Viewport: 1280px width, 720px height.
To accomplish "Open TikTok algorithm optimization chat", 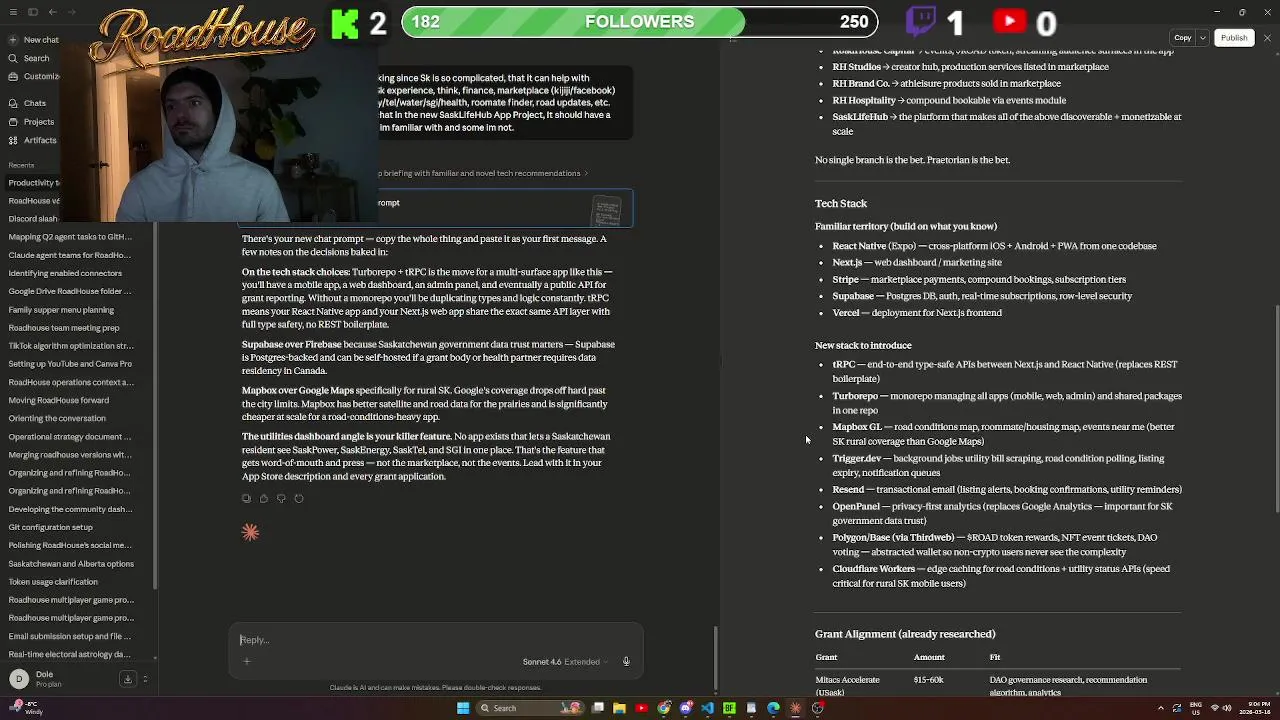I will coord(72,345).
